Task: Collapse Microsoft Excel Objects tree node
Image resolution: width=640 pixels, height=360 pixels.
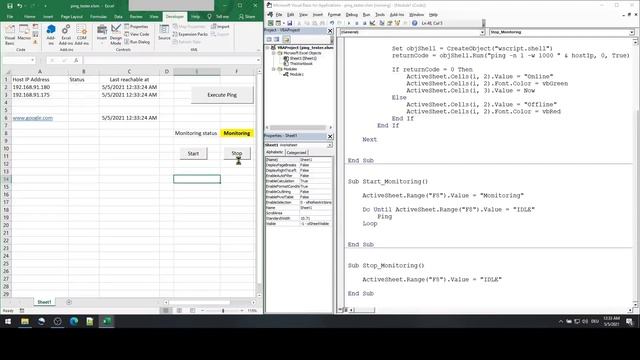Action: [x=274, y=53]
